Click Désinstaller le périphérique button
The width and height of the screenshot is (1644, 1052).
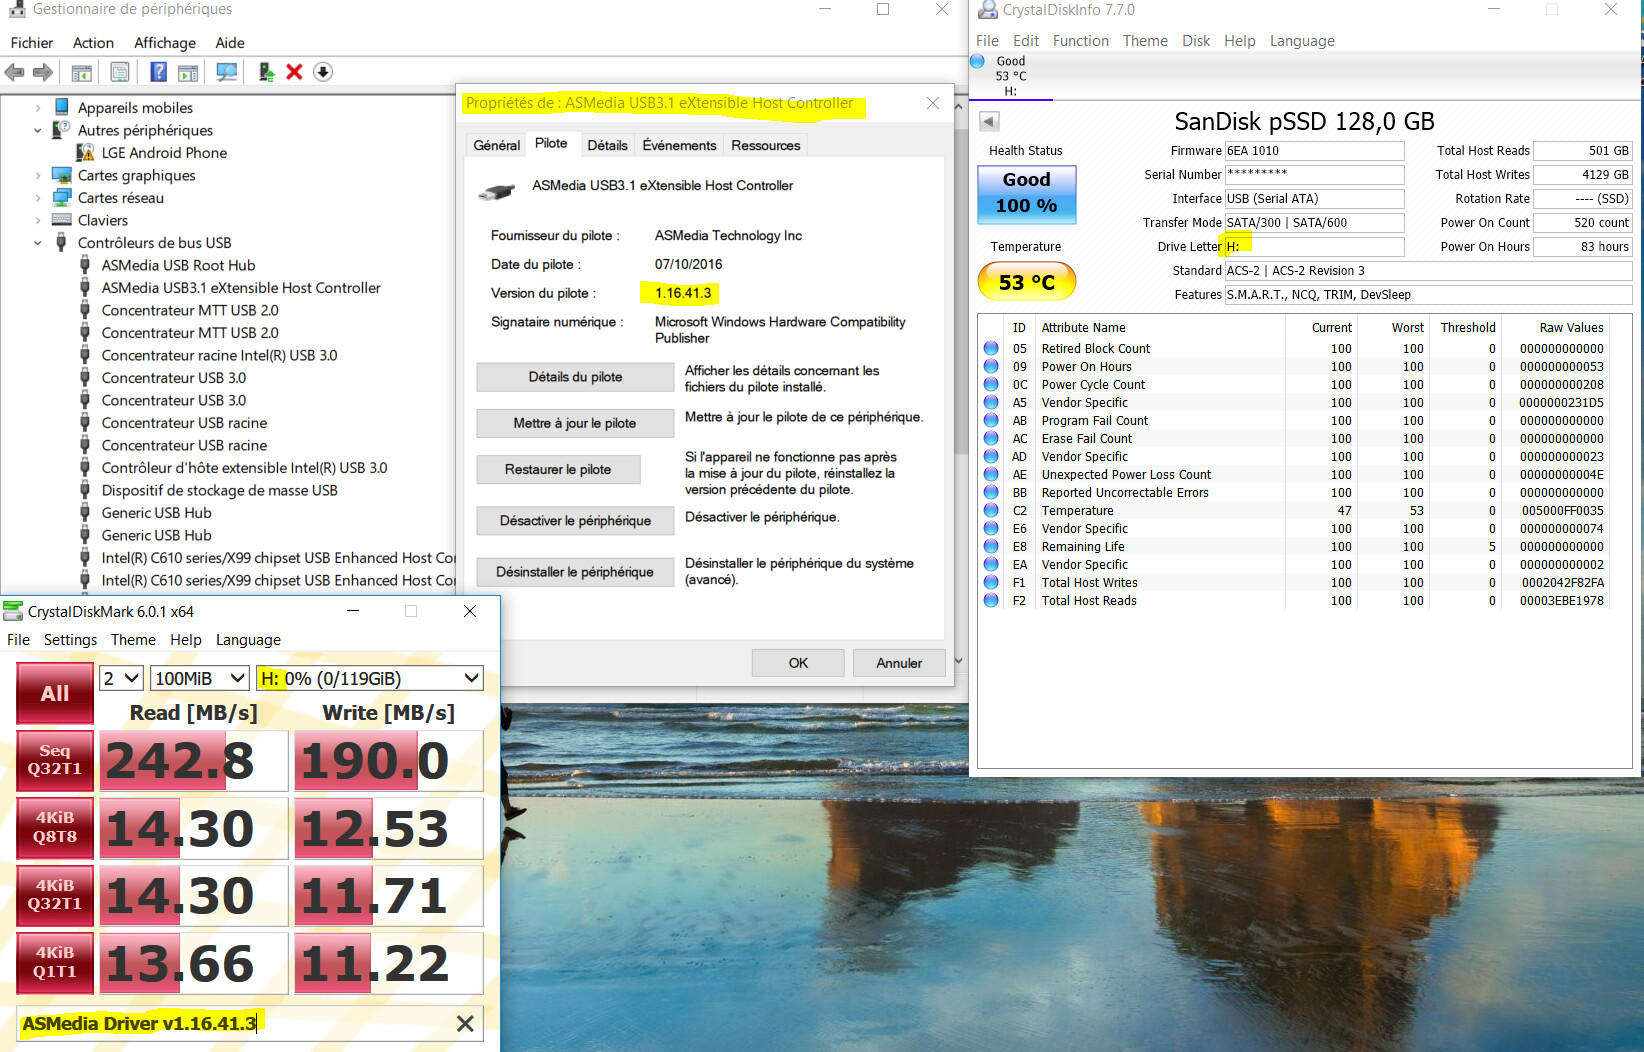pos(575,572)
